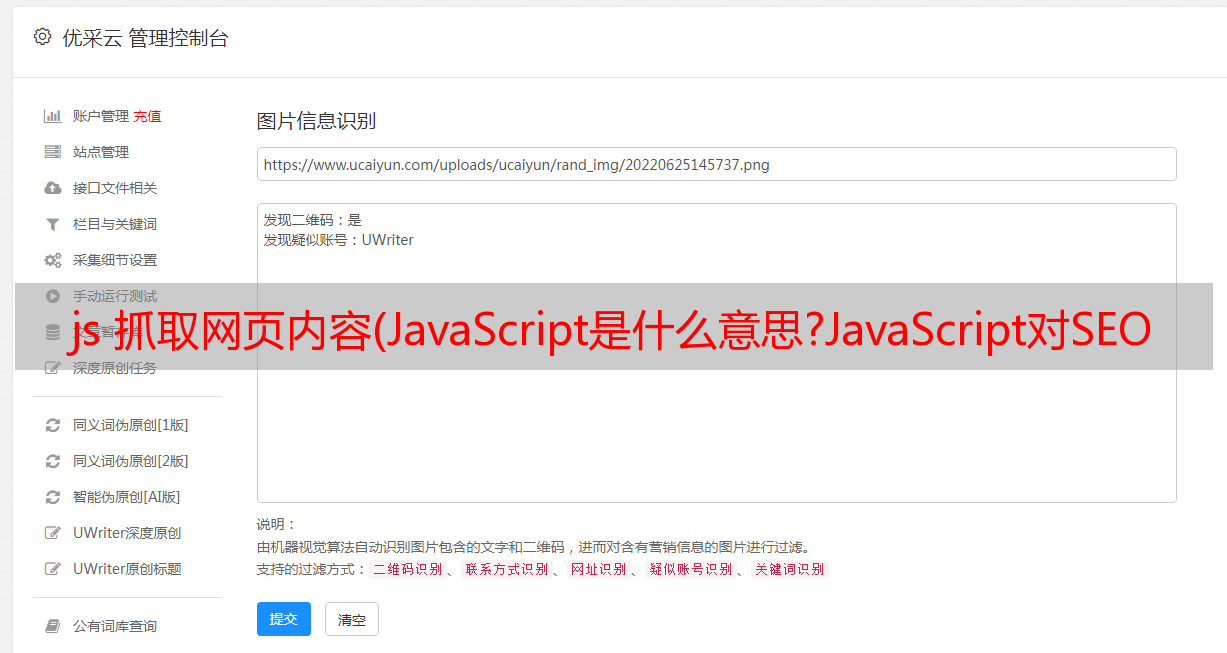Viewport: 1227px width, 653px height.
Task: Click the refresh icon beside 智能伪原创[AI版]
Action: tap(53, 497)
